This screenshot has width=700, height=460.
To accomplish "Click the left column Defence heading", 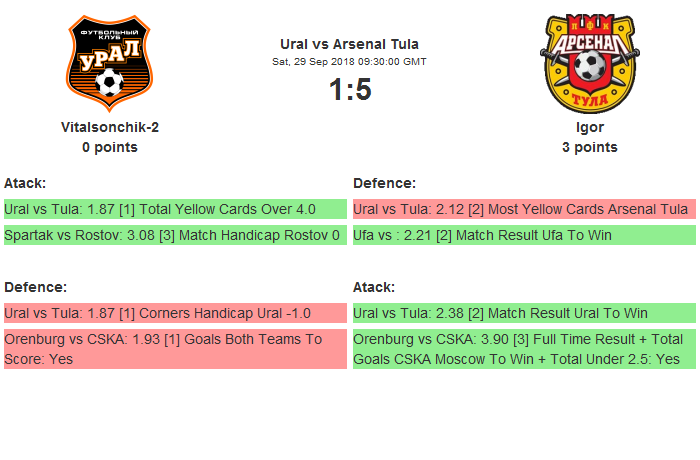I will pyautogui.click(x=35, y=287).
